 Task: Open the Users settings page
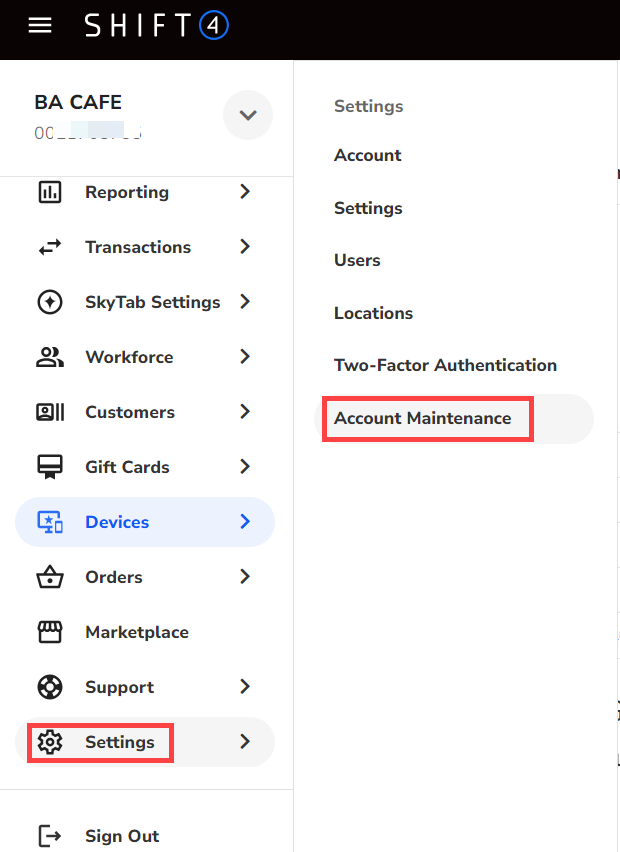click(357, 260)
